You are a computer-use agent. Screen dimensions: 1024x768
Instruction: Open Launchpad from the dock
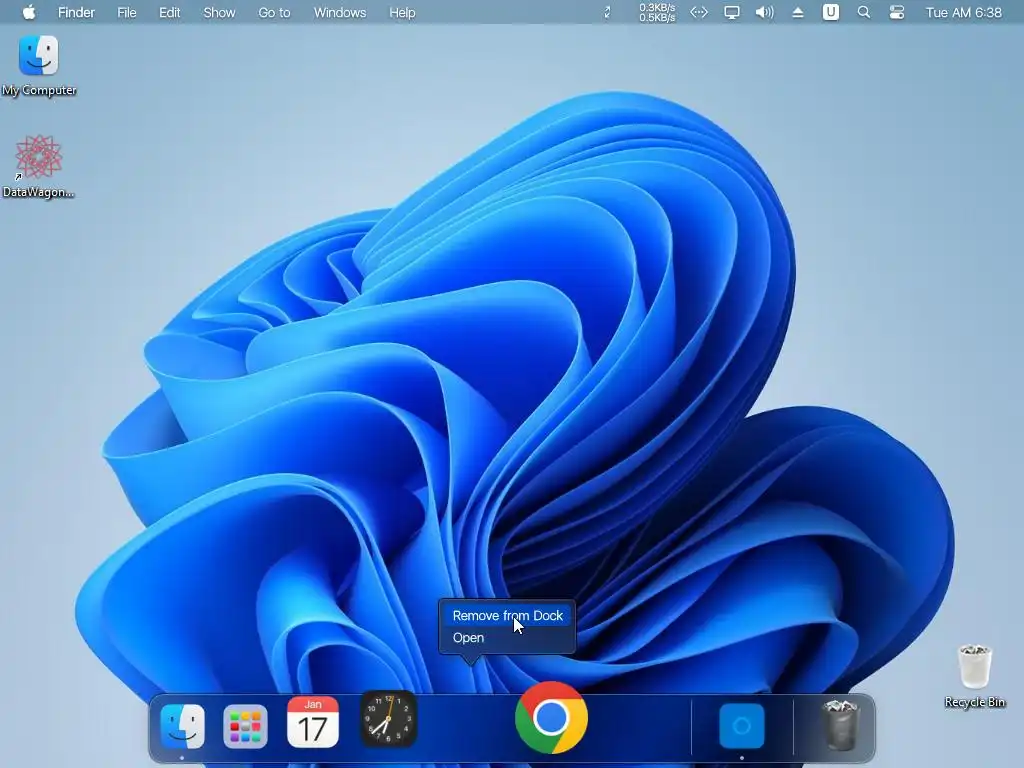245,726
